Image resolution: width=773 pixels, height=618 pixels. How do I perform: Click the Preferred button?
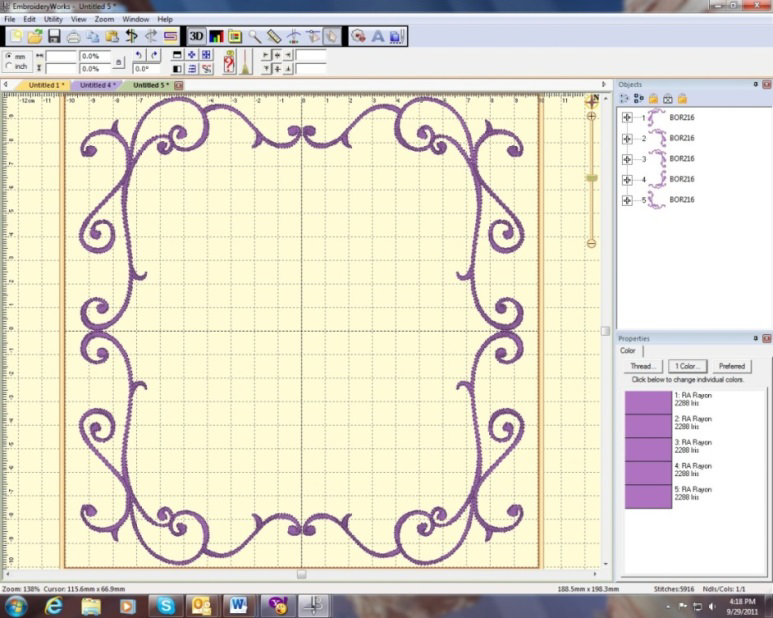(x=732, y=366)
